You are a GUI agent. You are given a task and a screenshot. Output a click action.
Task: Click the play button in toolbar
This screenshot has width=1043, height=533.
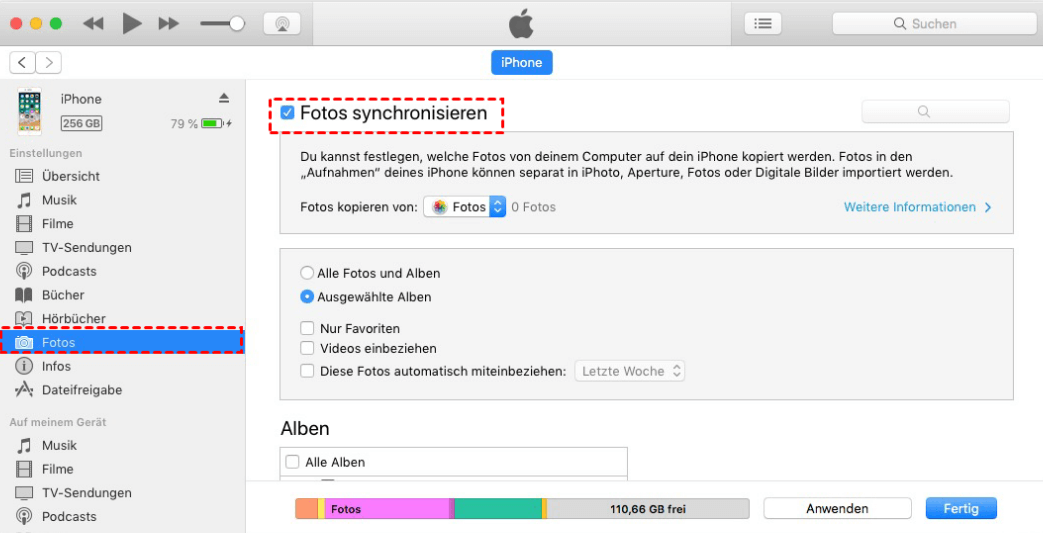click(132, 23)
